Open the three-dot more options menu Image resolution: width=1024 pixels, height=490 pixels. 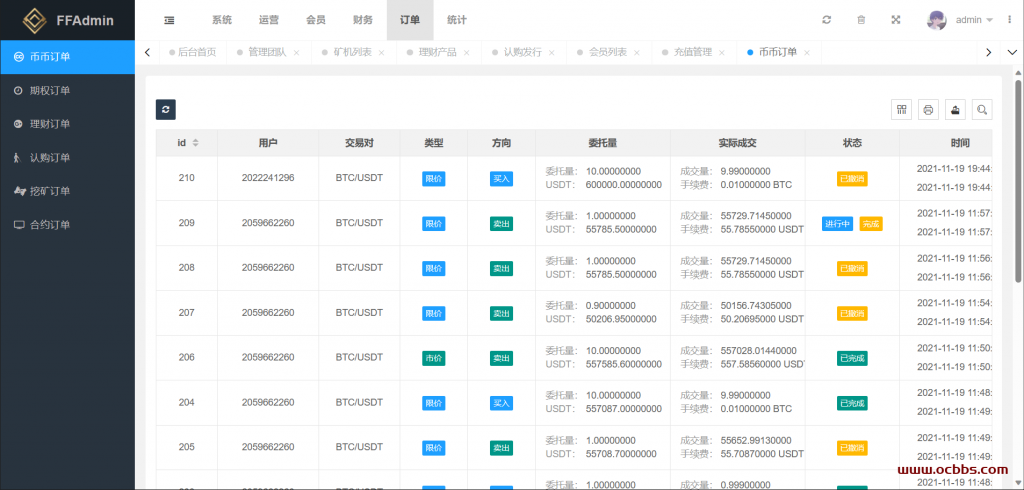click(1010, 20)
